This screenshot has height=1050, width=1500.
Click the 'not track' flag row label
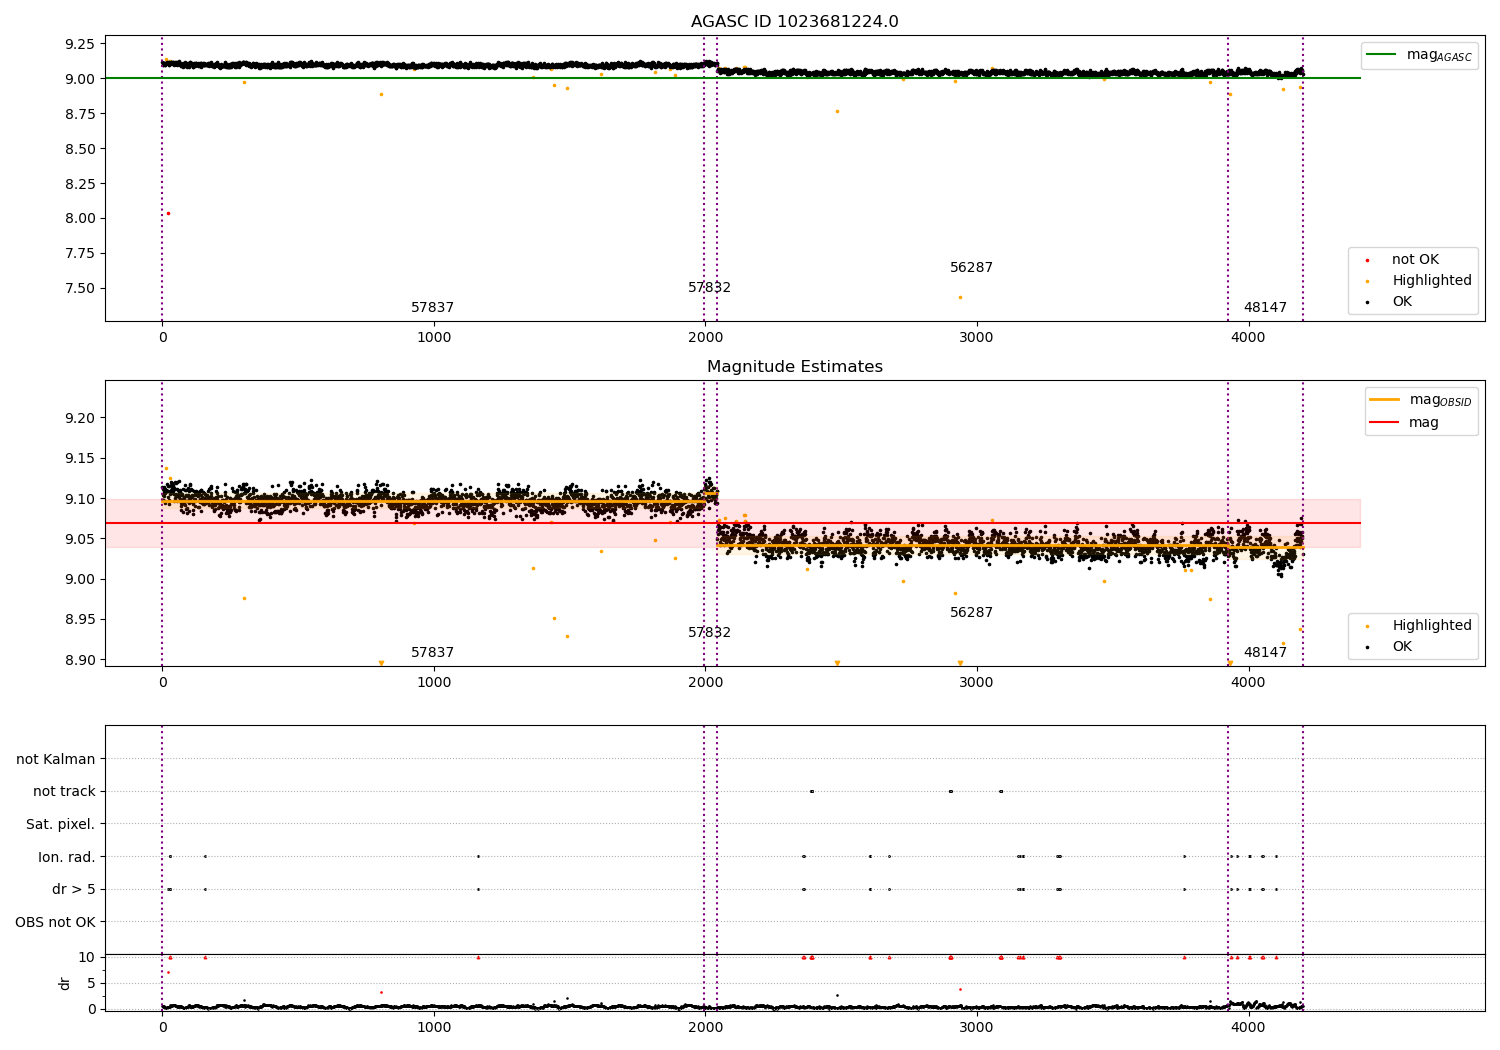[64, 791]
